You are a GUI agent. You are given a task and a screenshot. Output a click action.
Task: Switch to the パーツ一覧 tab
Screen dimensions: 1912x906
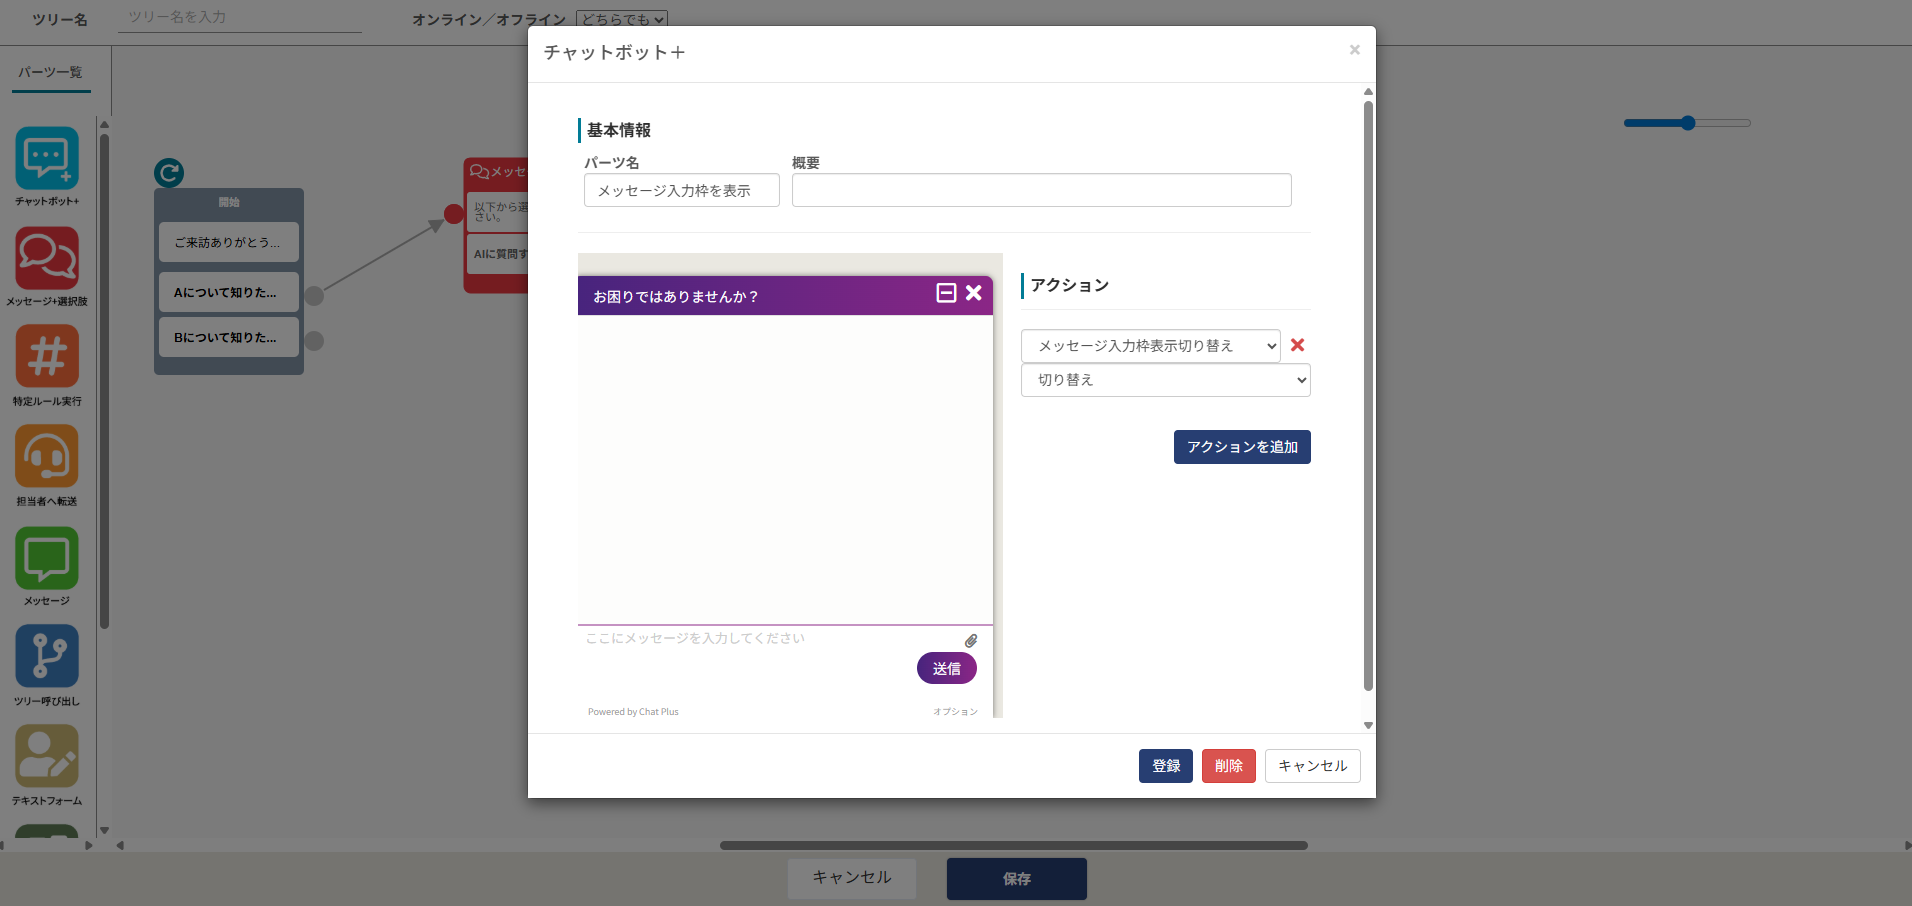coord(50,72)
